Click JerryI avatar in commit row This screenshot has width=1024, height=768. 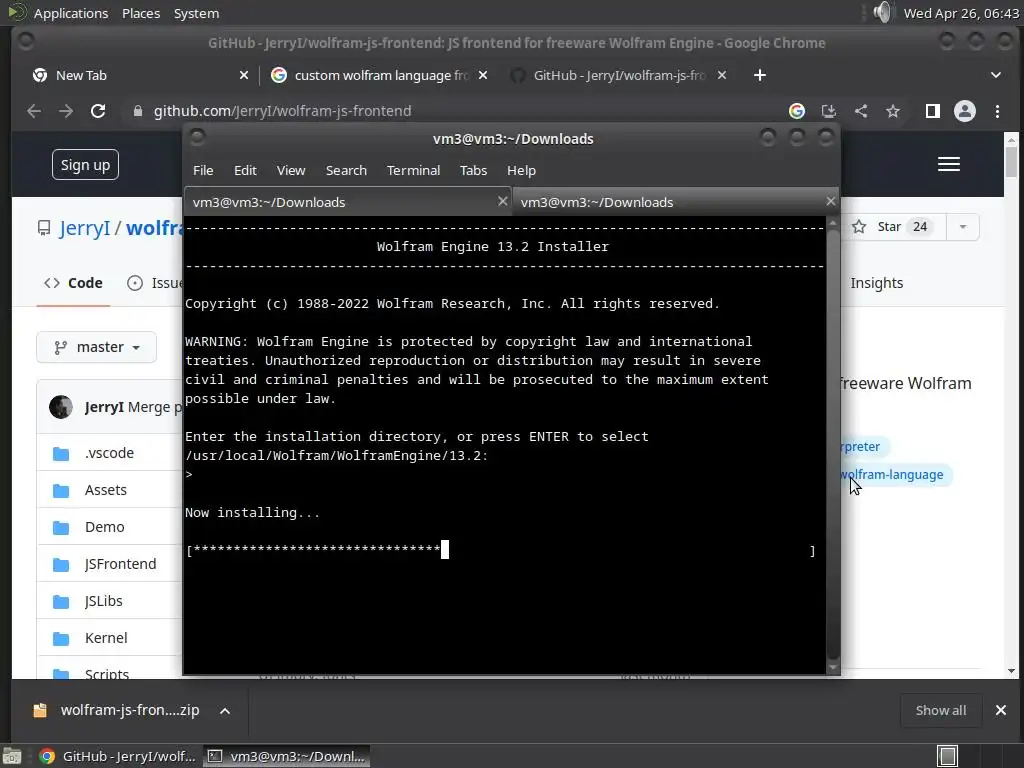(x=61, y=407)
